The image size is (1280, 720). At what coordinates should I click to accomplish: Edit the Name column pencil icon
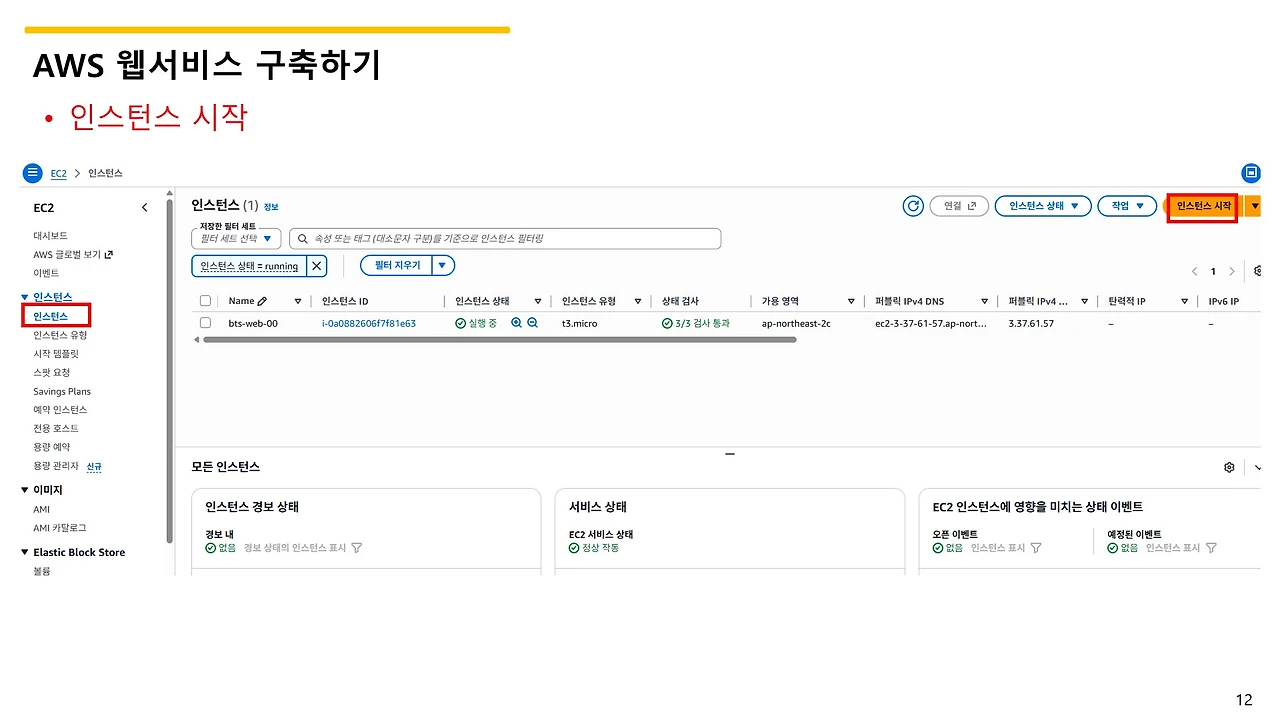coord(262,301)
